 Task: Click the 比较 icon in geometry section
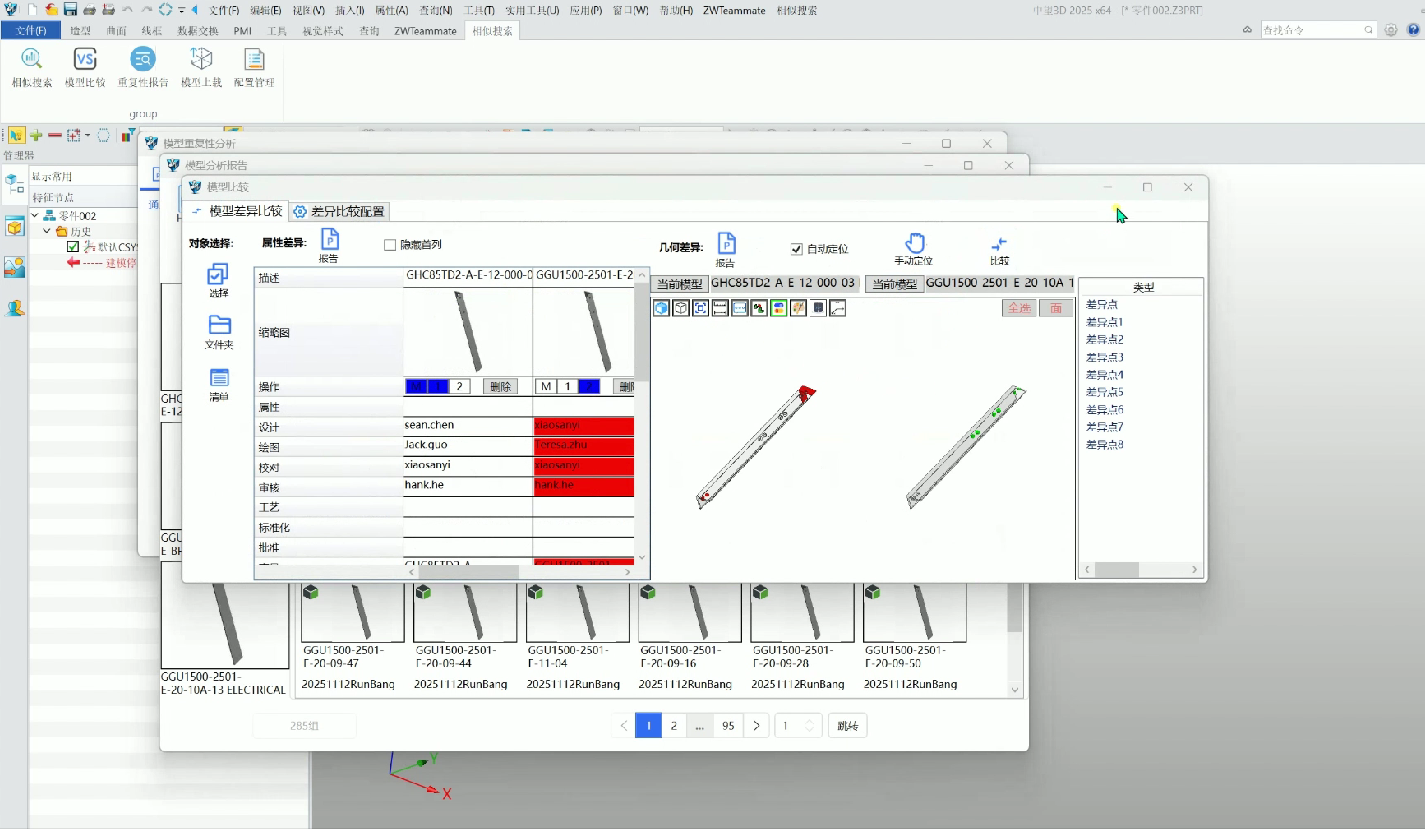pyautogui.click(x=998, y=244)
